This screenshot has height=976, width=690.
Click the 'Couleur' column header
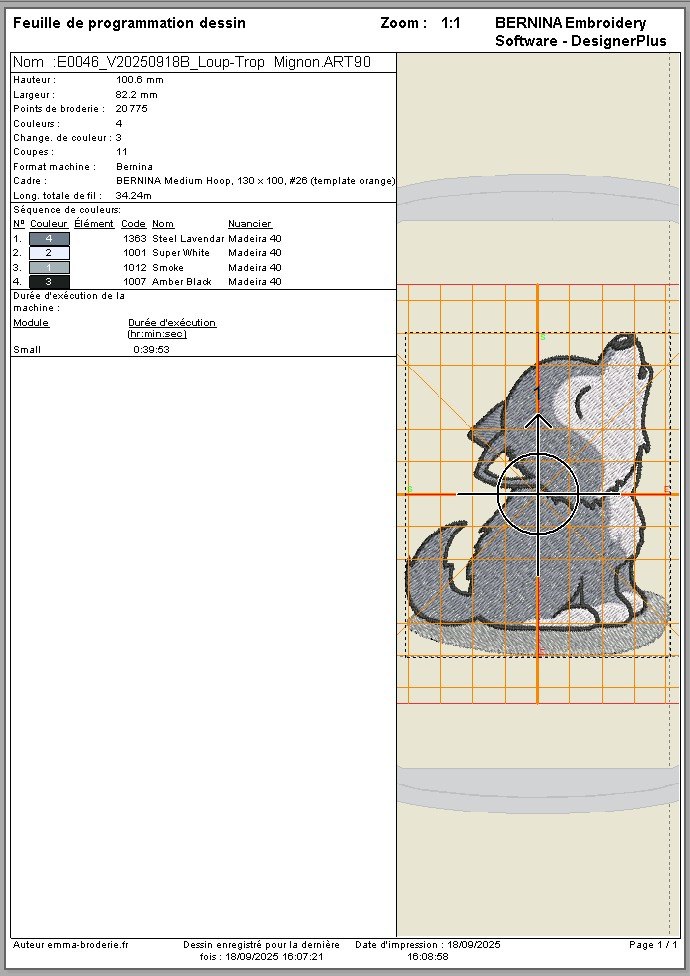point(49,224)
